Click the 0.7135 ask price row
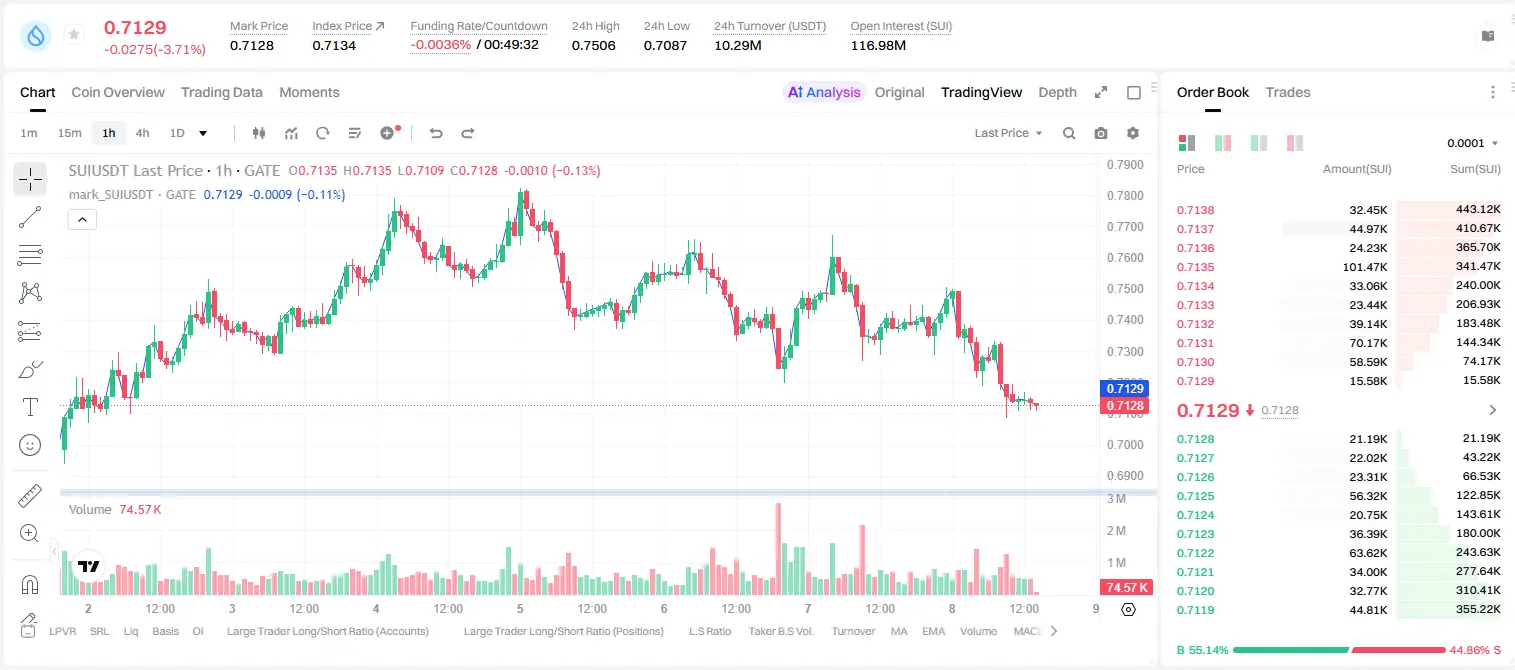 tap(1338, 267)
